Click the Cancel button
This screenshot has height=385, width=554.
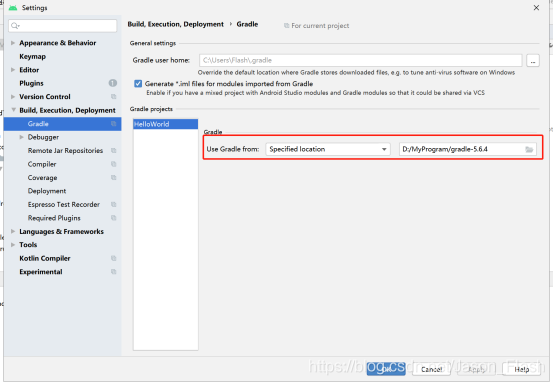(431, 369)
